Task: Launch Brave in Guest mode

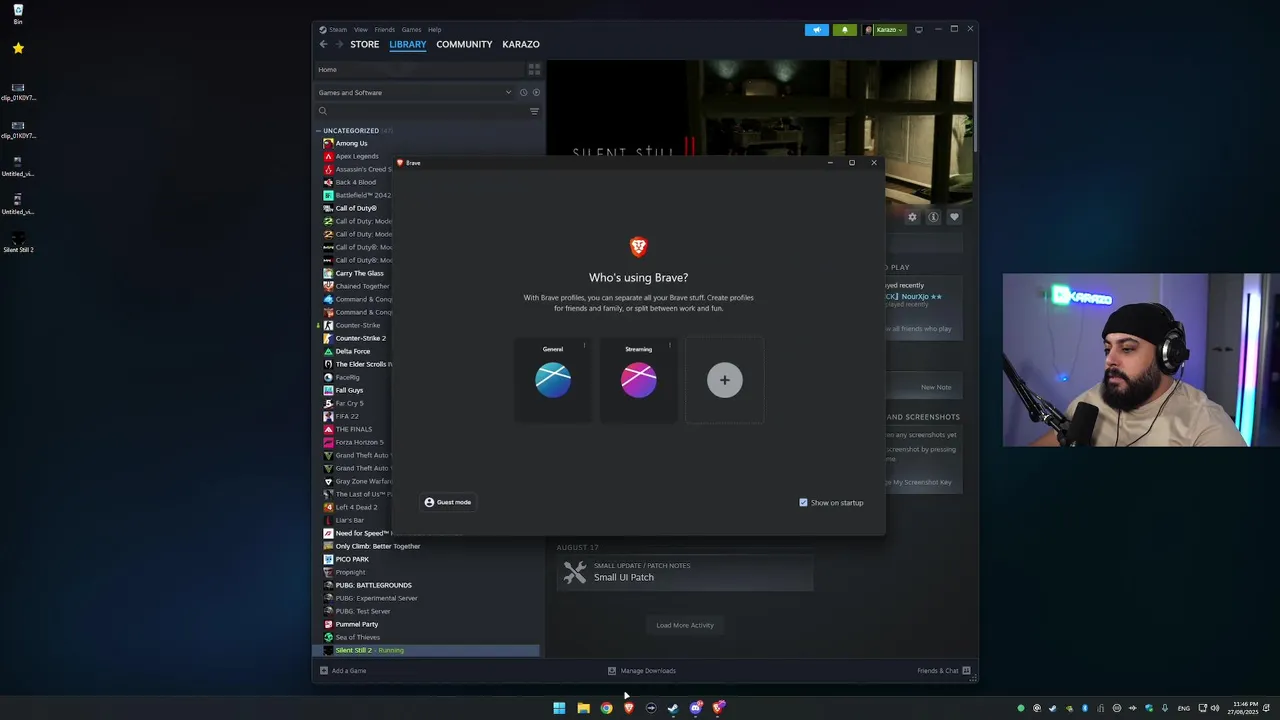Action: click(x=448, y=502)
